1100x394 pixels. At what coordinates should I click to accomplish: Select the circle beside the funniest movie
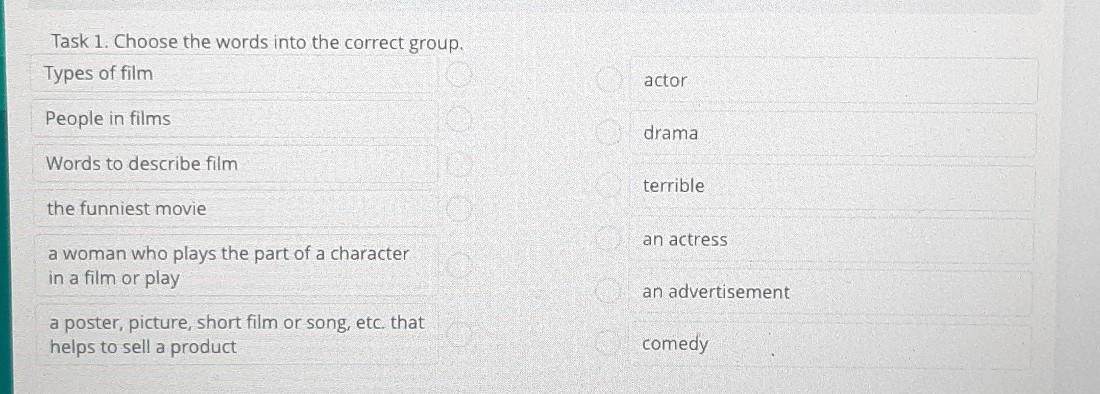click(x=458, y=209)
